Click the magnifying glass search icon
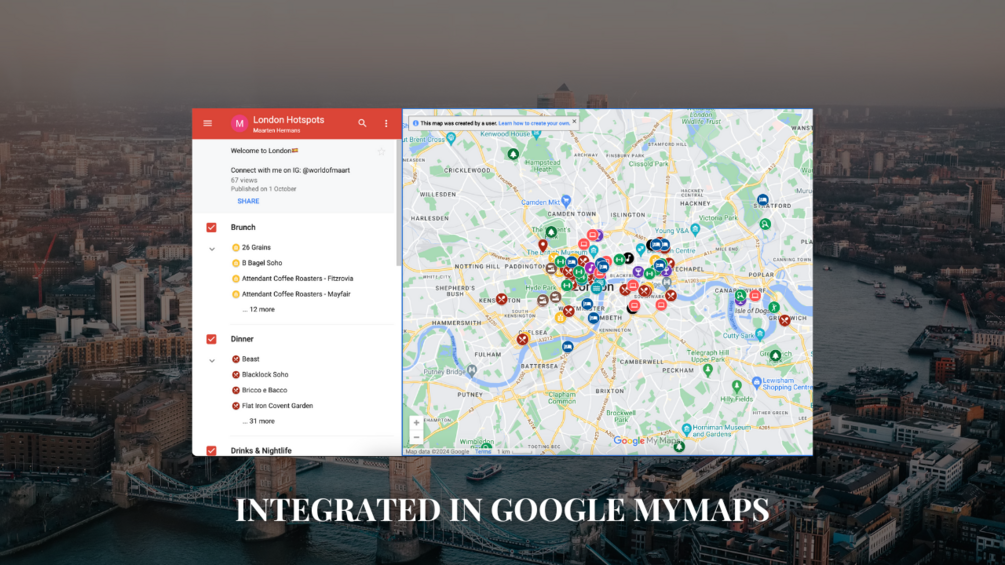1005x565 pixels. (362, 123)
